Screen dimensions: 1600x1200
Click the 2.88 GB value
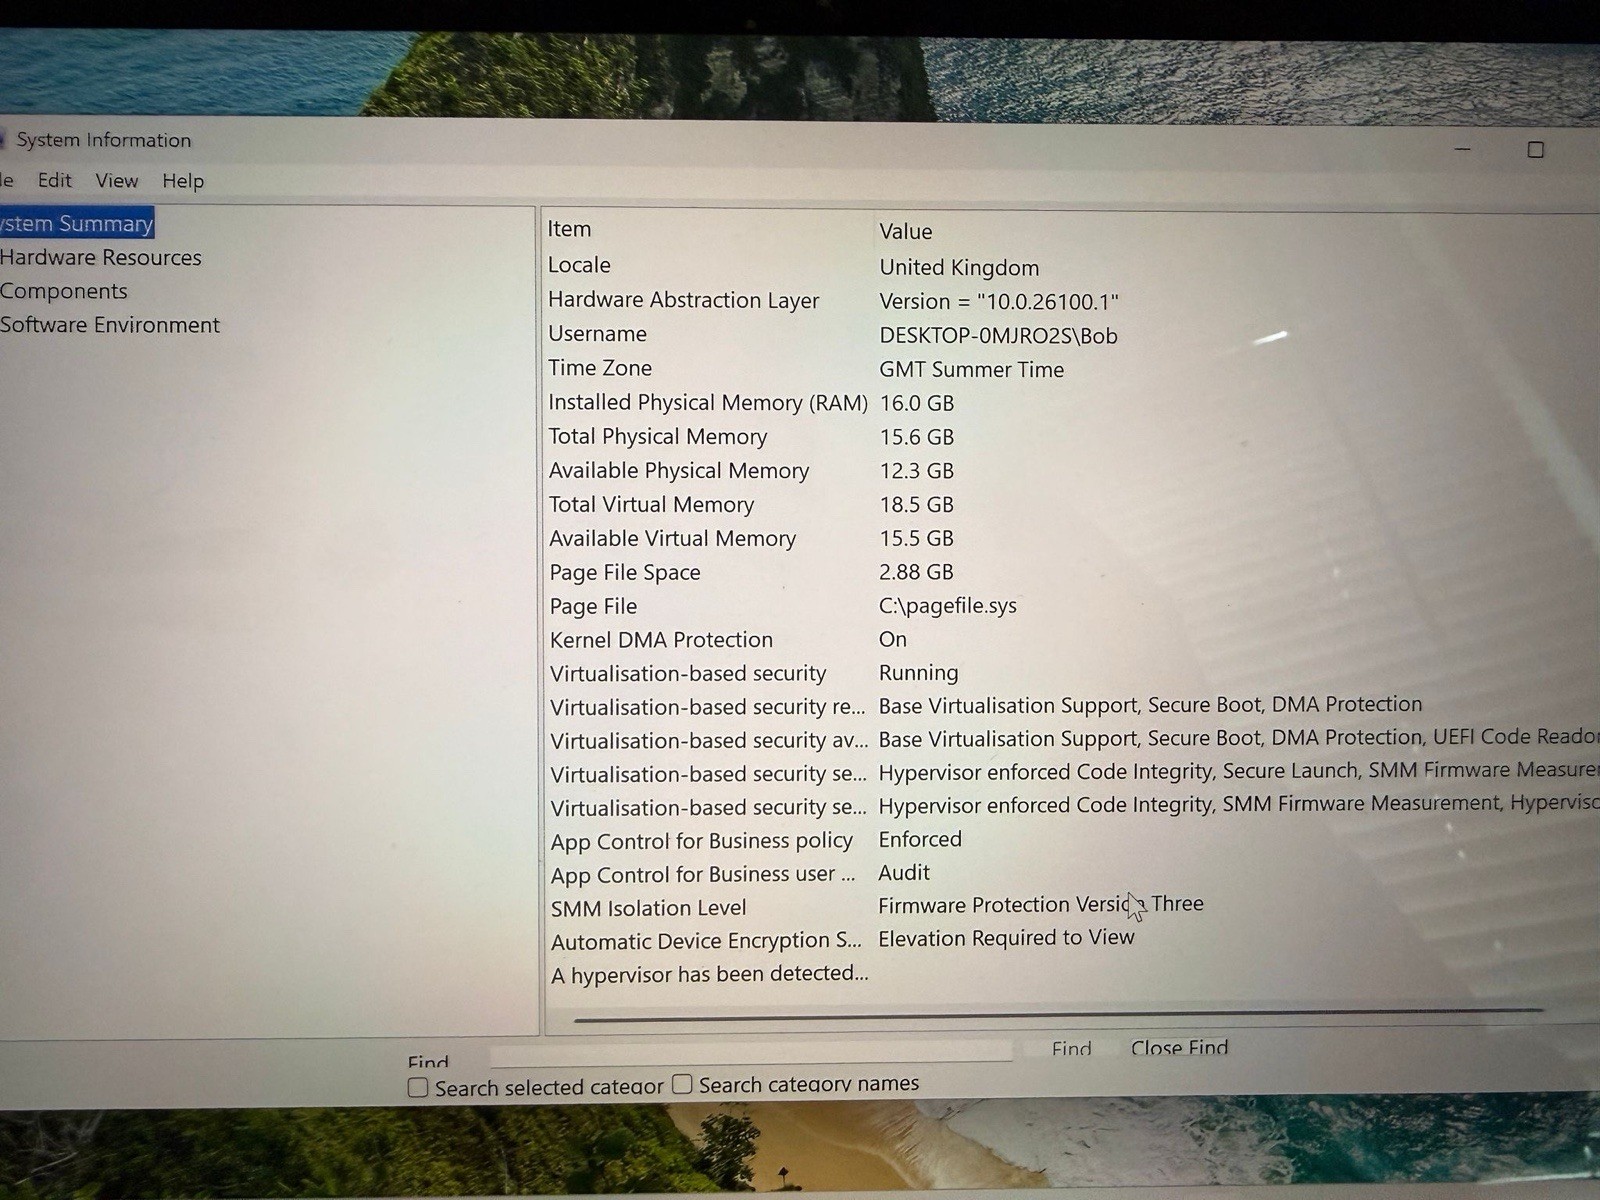coord(916,572)
